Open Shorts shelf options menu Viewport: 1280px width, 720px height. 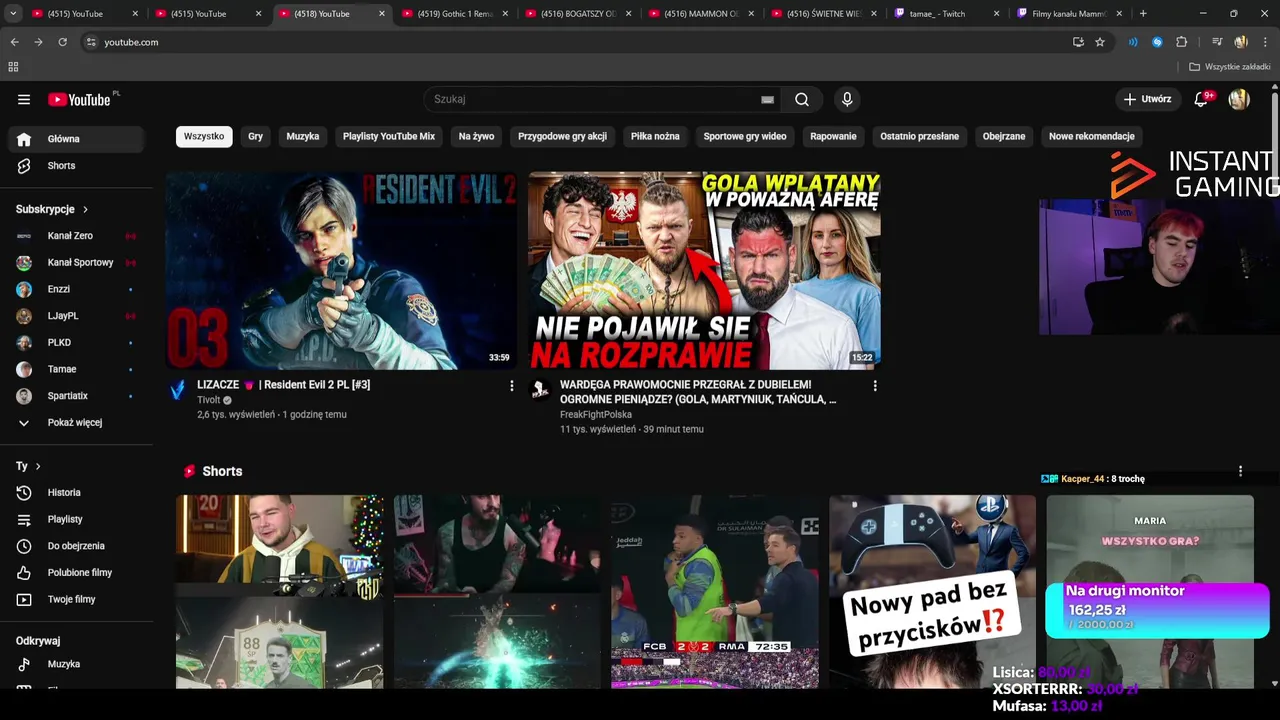coord(1240,471)
